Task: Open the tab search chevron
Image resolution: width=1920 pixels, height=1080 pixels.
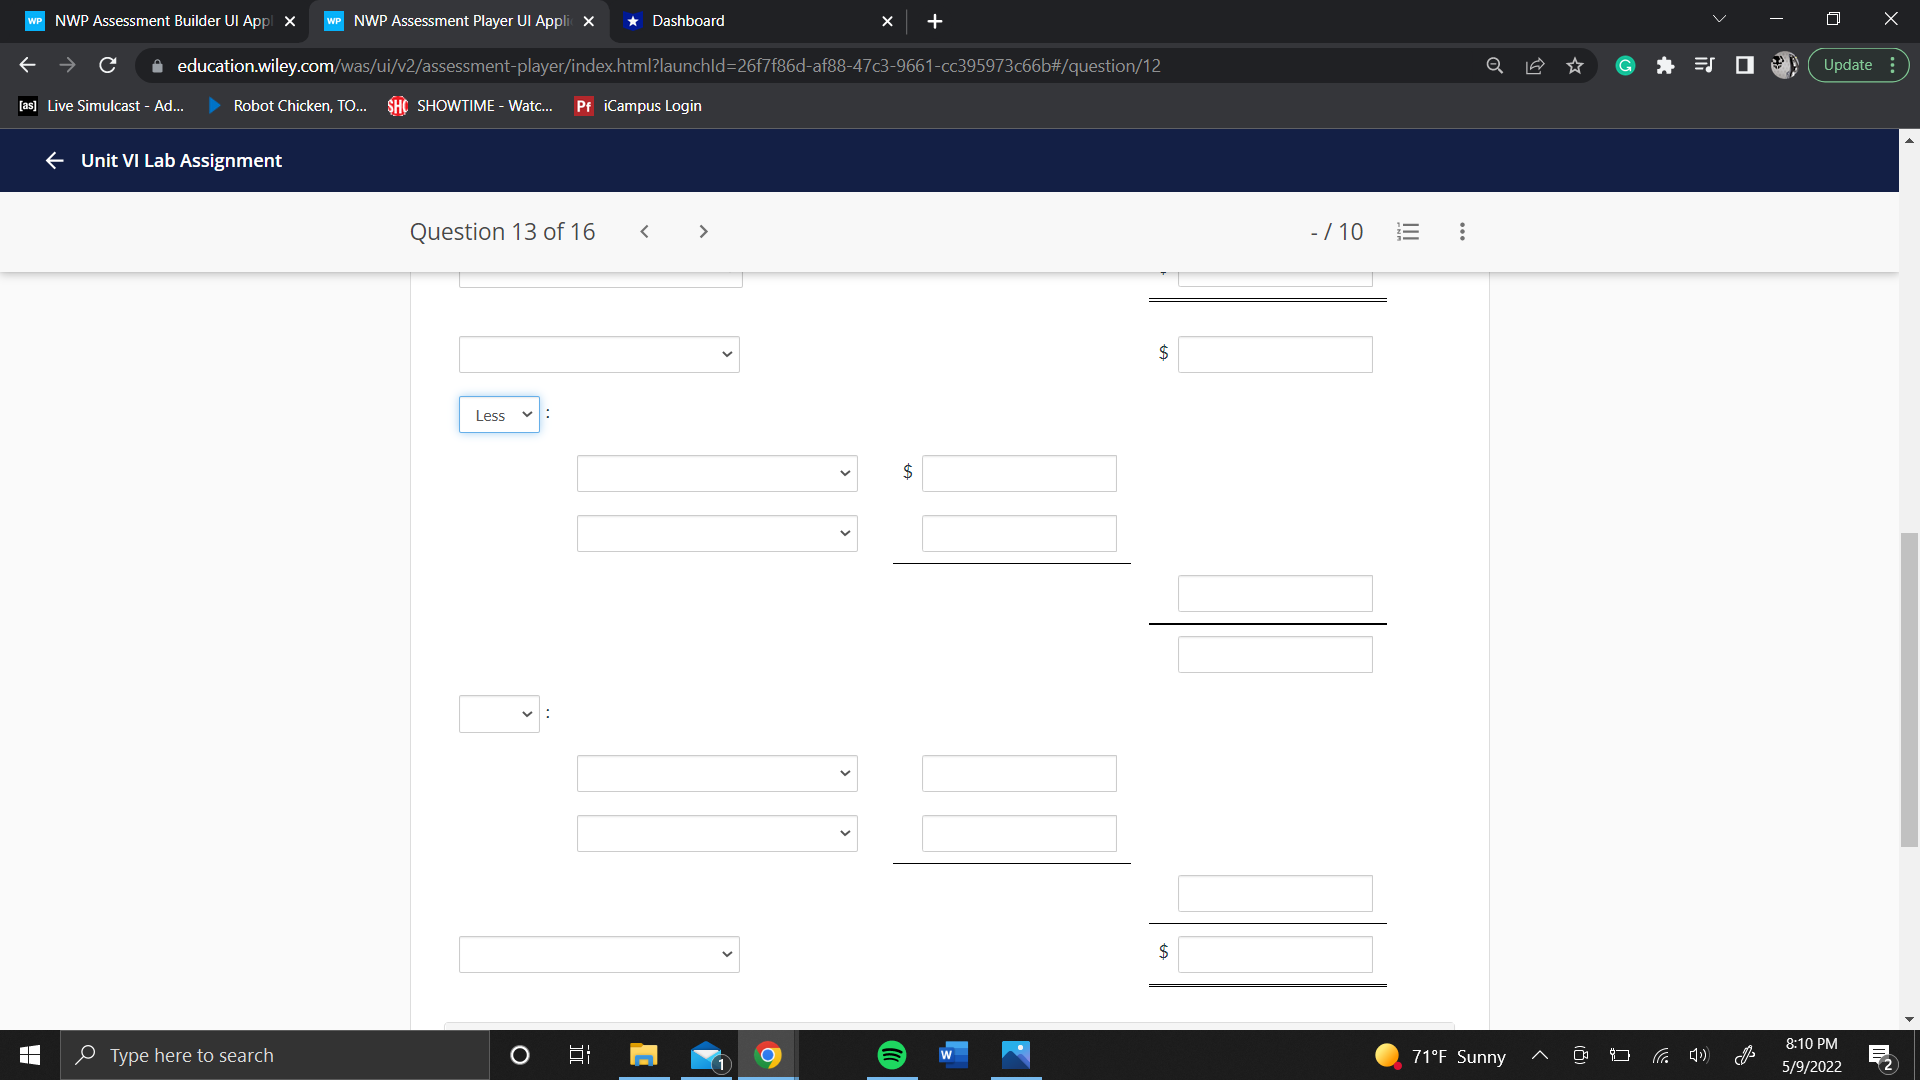Action: [x=1718, y=18]
